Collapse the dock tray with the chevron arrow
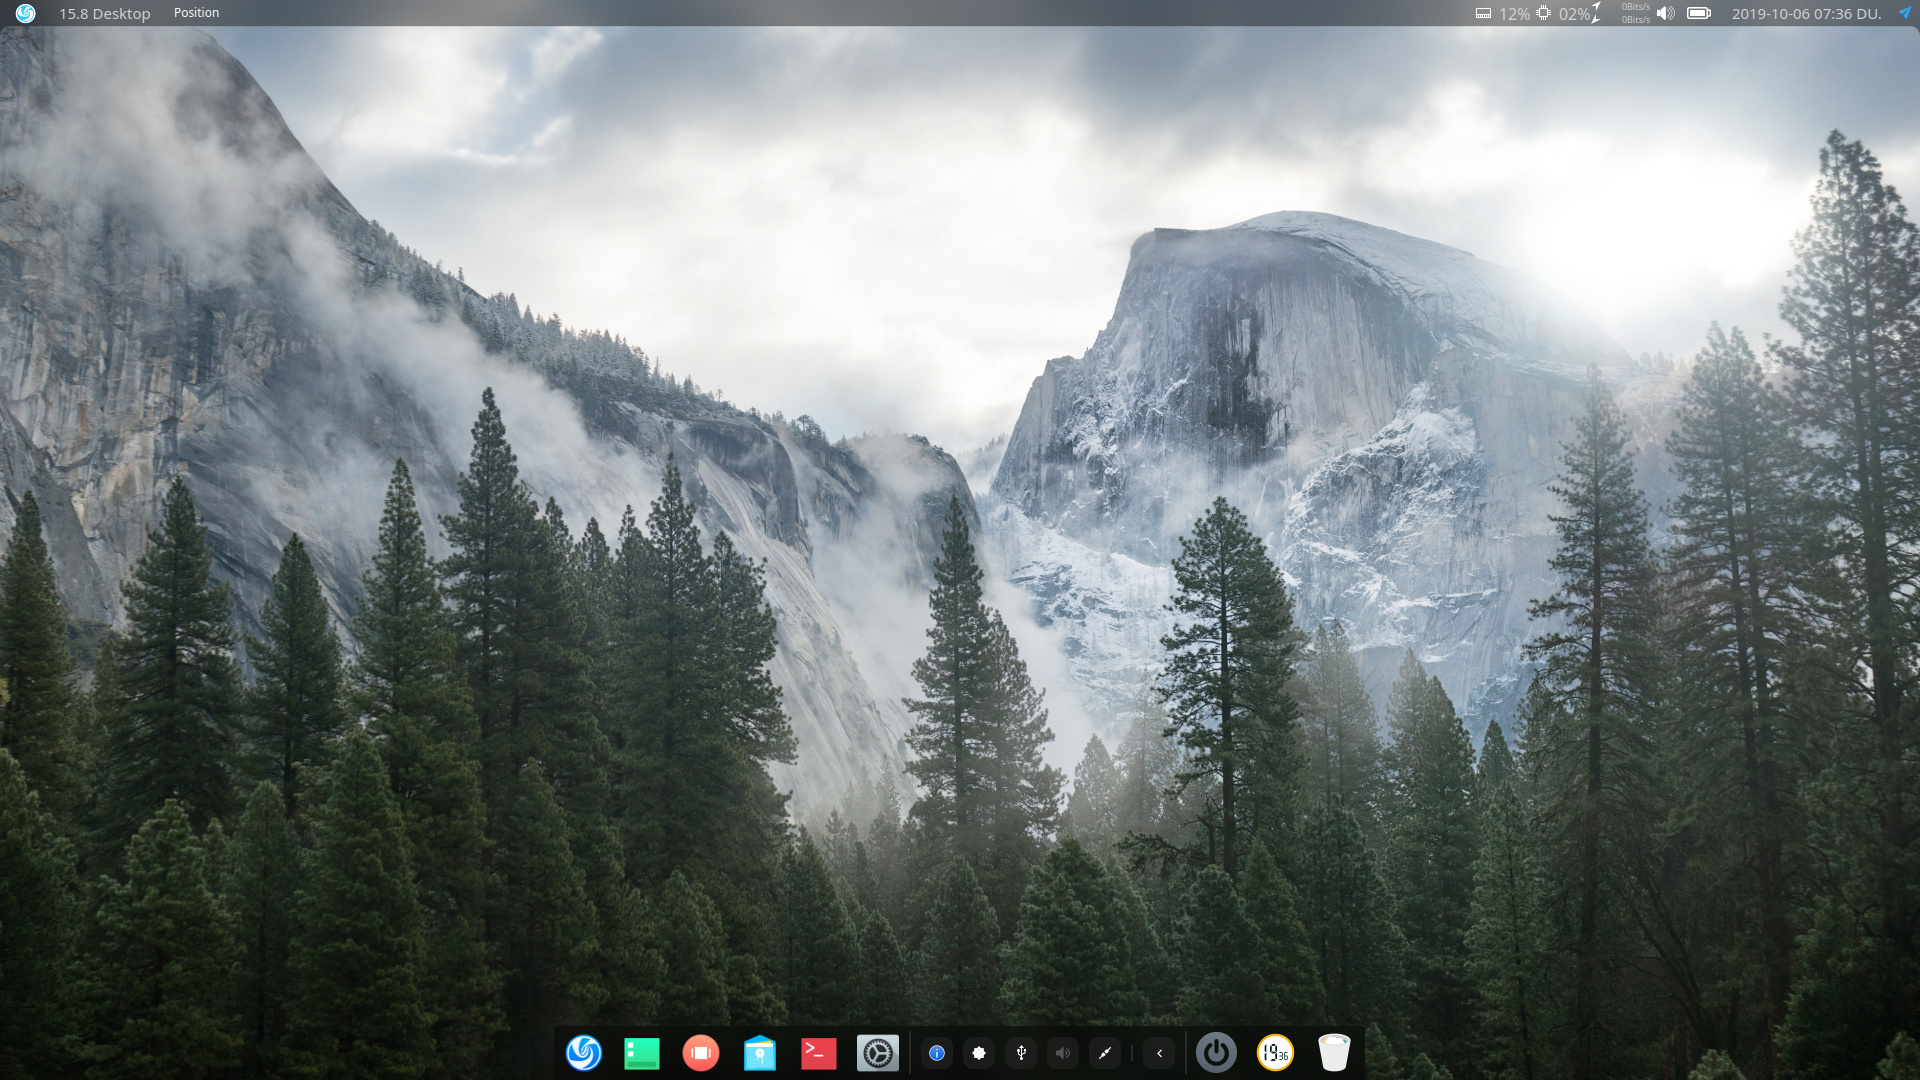The width and height of the screenshot is (1920, 1080). 1159,1053
